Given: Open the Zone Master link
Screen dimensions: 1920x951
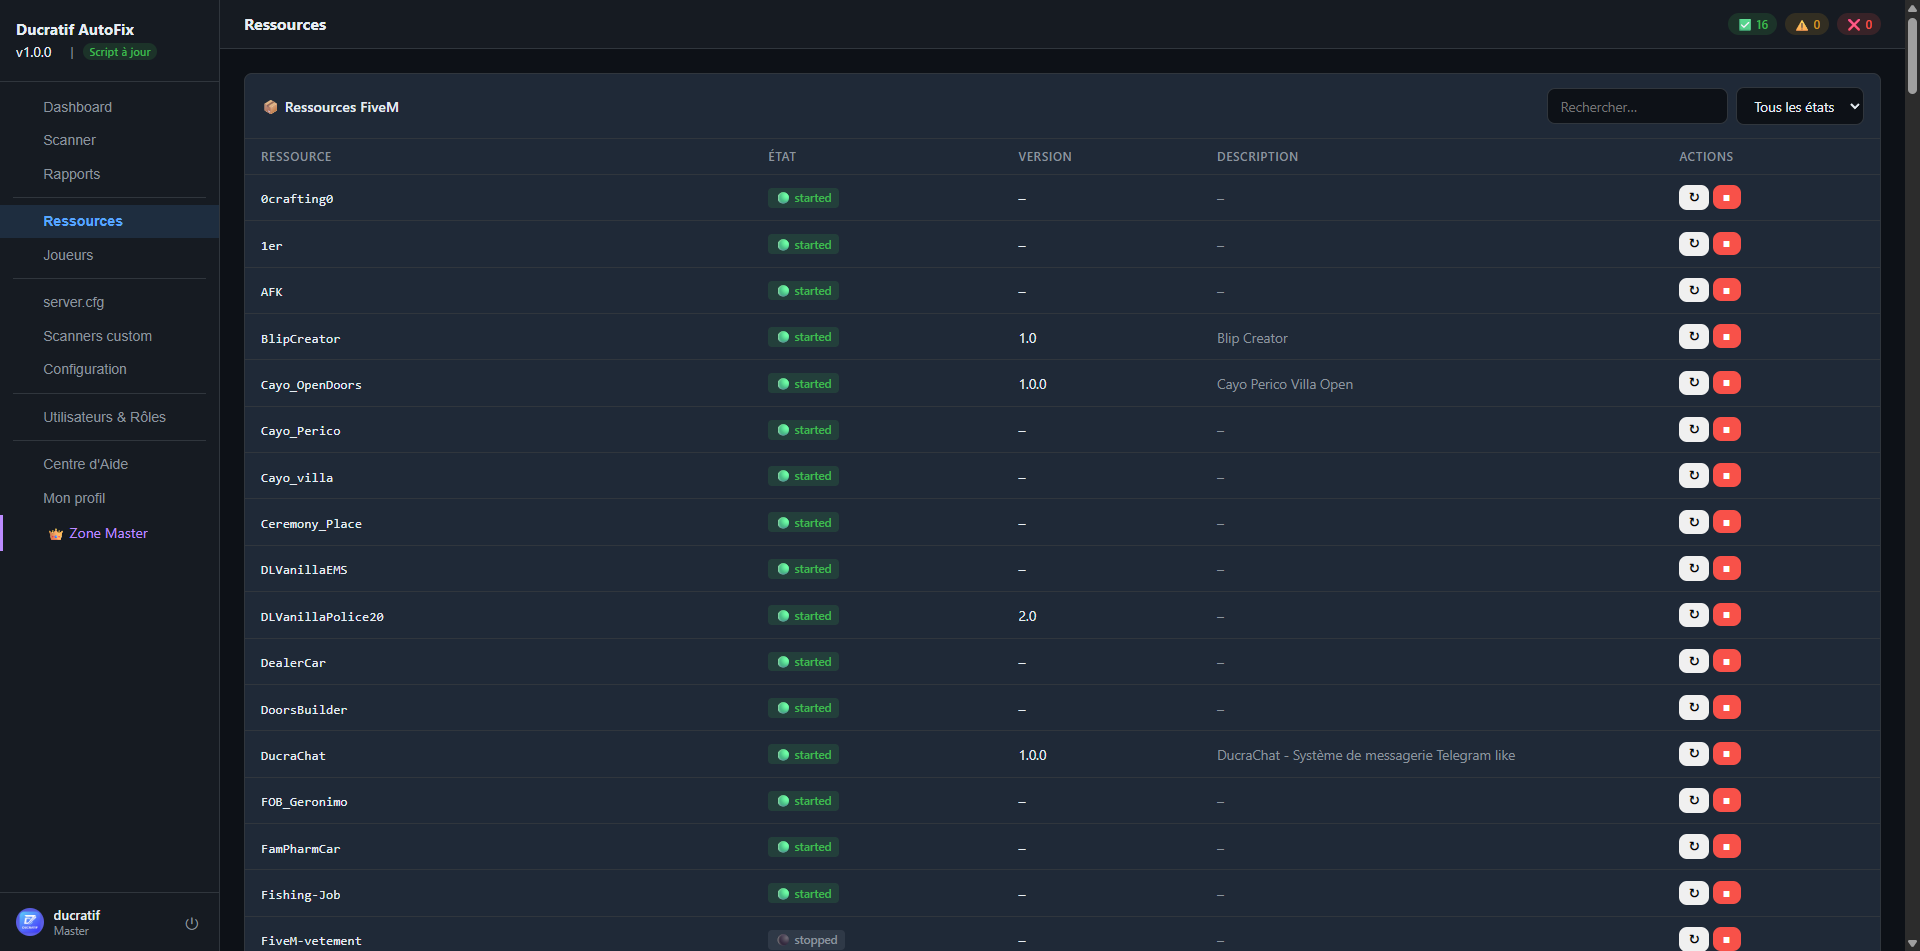Looking at the screenshot, I should click(107, 534).
